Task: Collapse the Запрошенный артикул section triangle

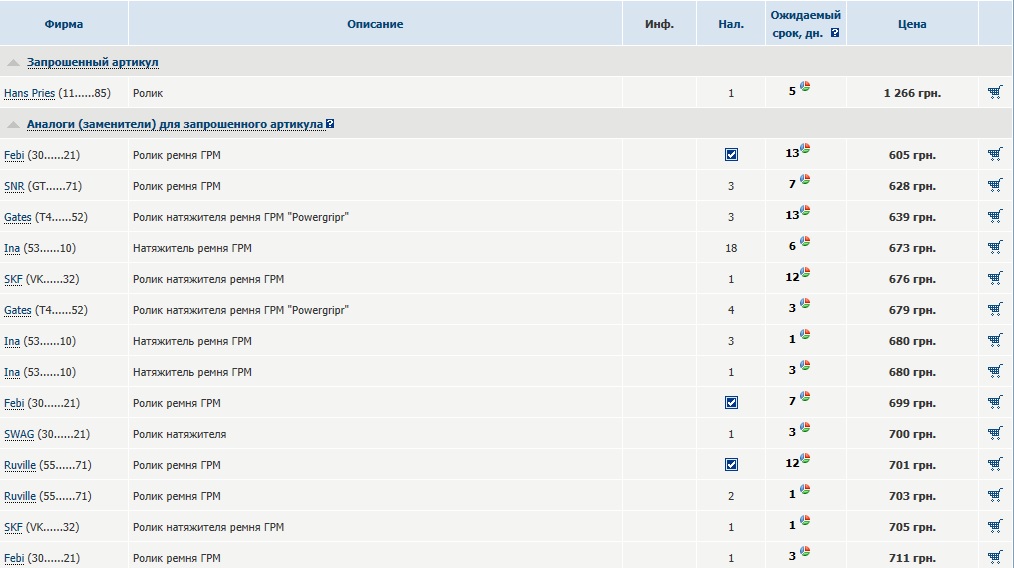Action: coord(13,63)
